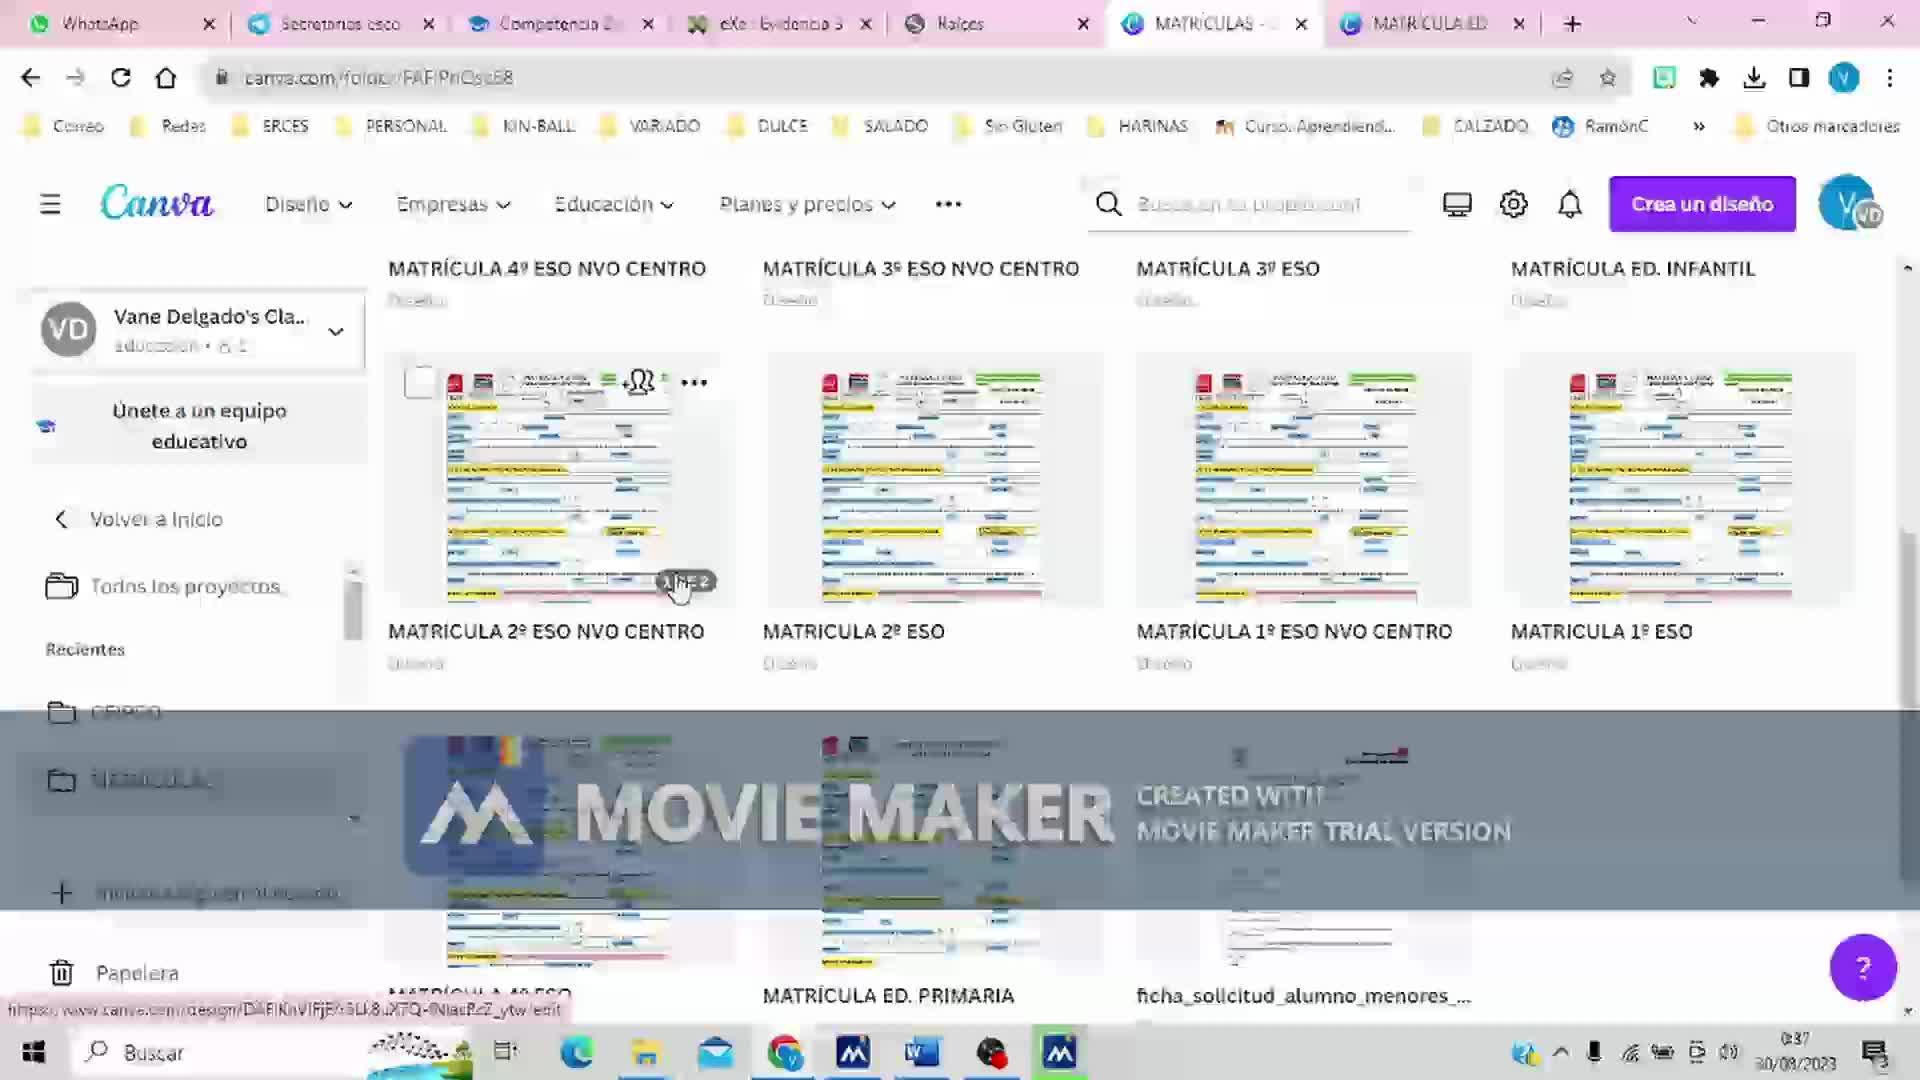Select checkbox on MATRICULA 2º ESO NVO CENTRO
The height and width of the screenshot is (1080, 1920).
(x=419, y=382)
